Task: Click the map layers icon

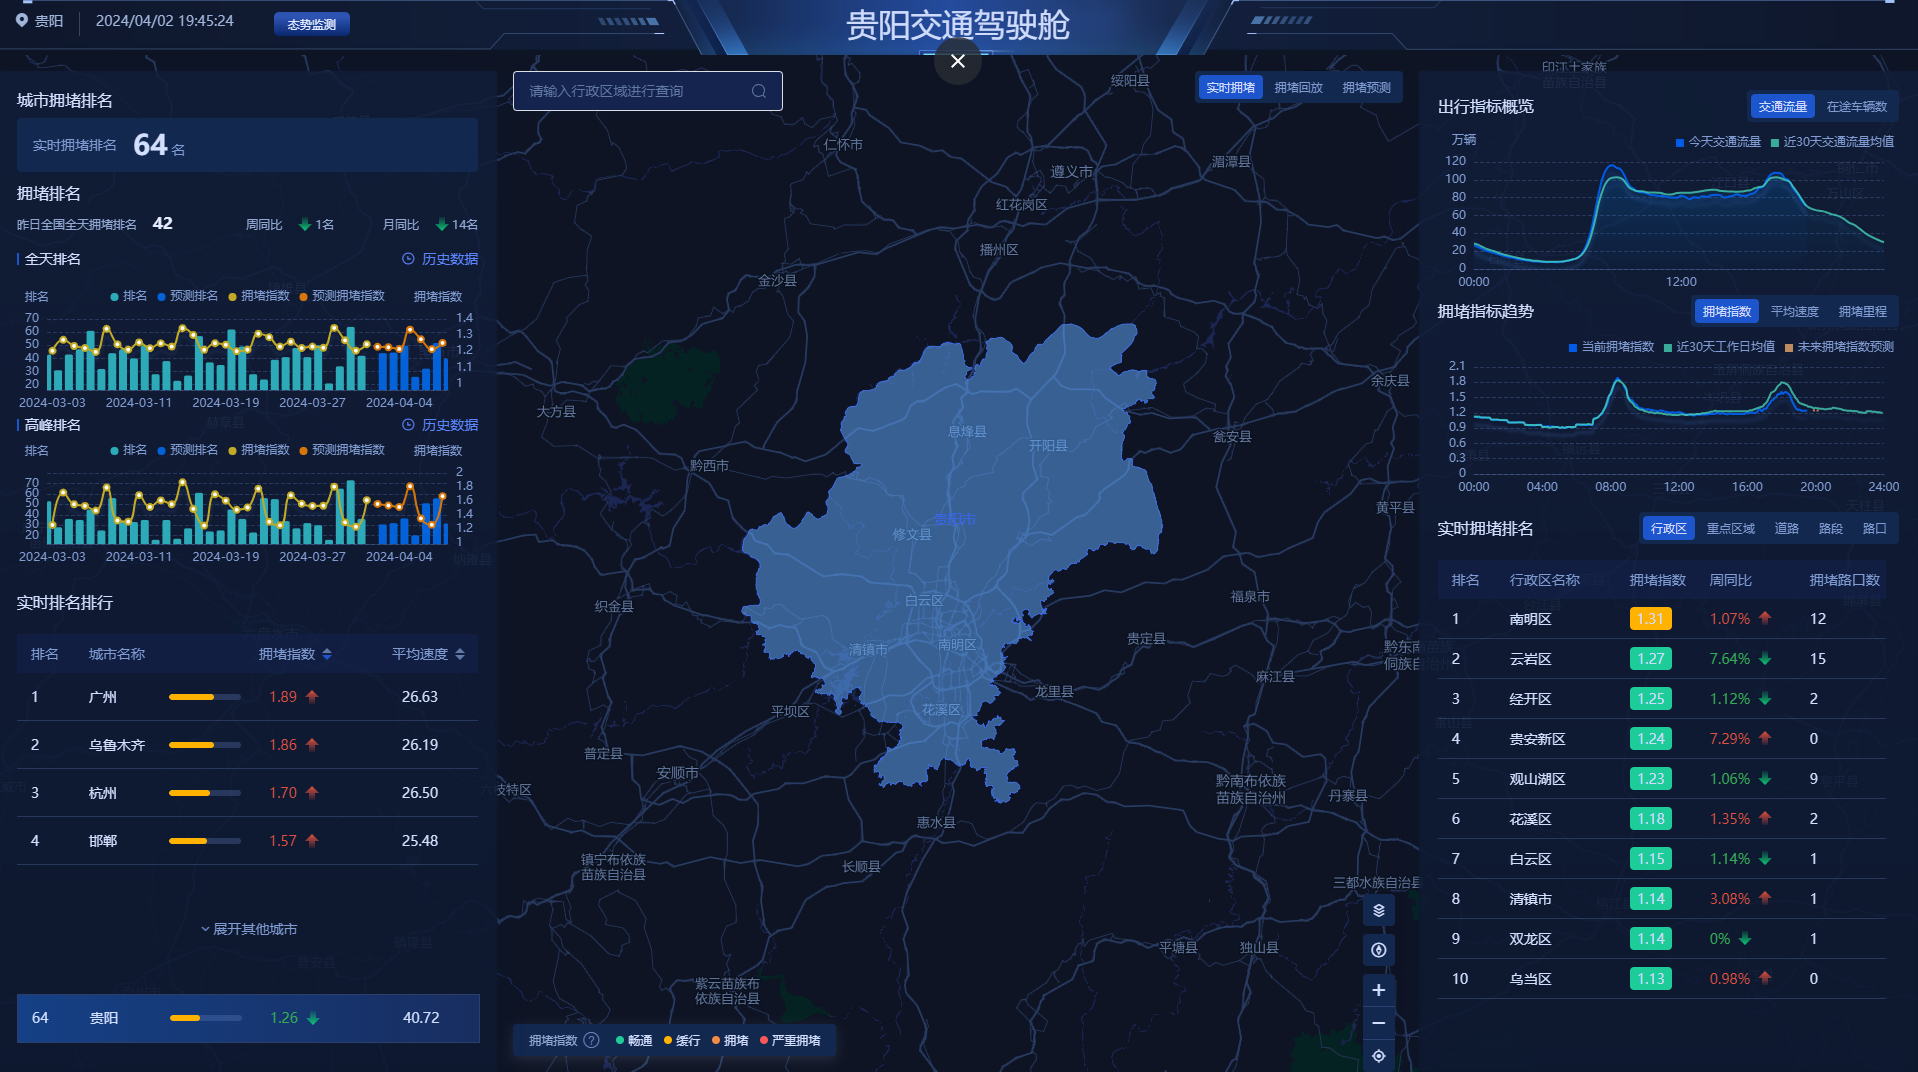Action: tap(1378, 910)
